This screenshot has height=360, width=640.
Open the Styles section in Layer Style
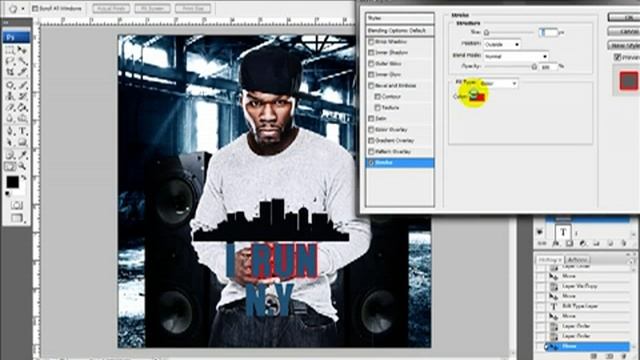click(400, 18)
